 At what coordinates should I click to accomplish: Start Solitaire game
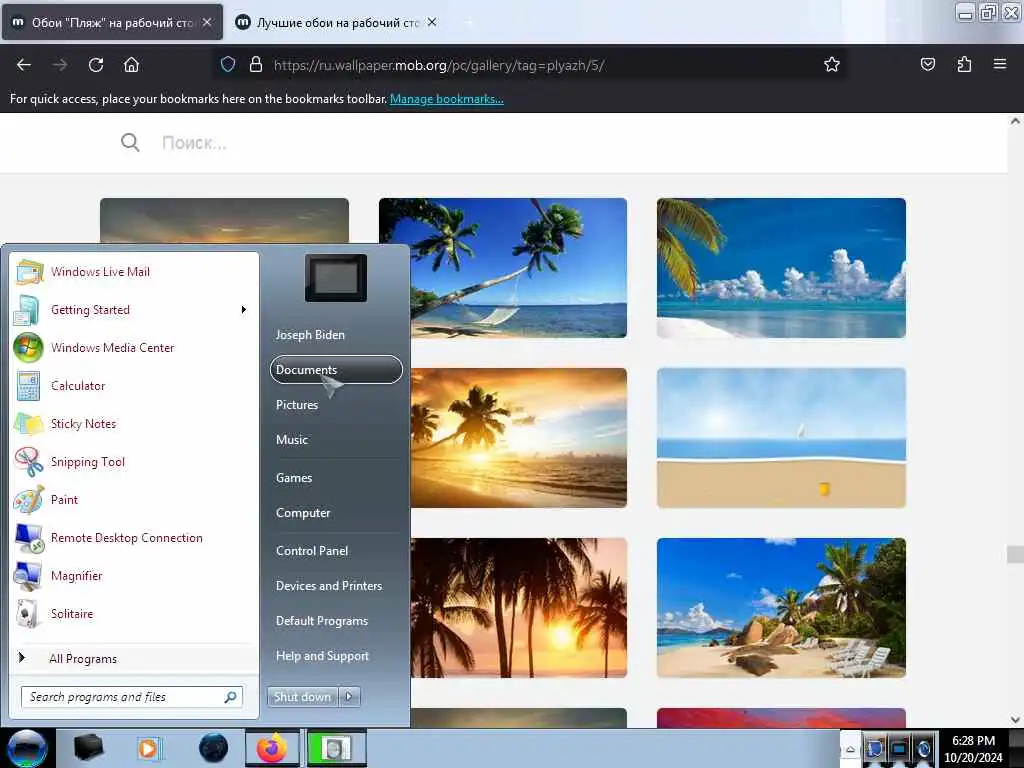click(x=134, y=613)
